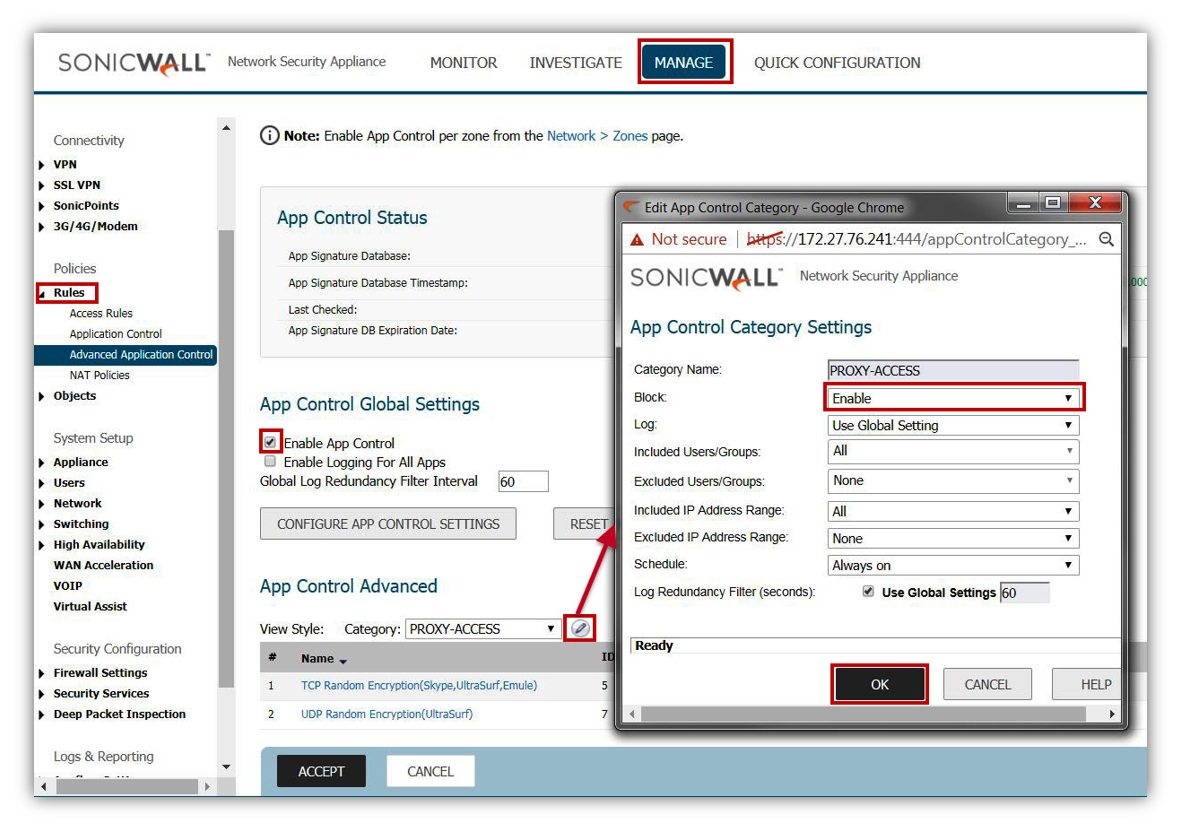The height and width of the screenshot is (826, 1184).
Task: Click CANCEL in the popup dialog
Action: [987, 685]
